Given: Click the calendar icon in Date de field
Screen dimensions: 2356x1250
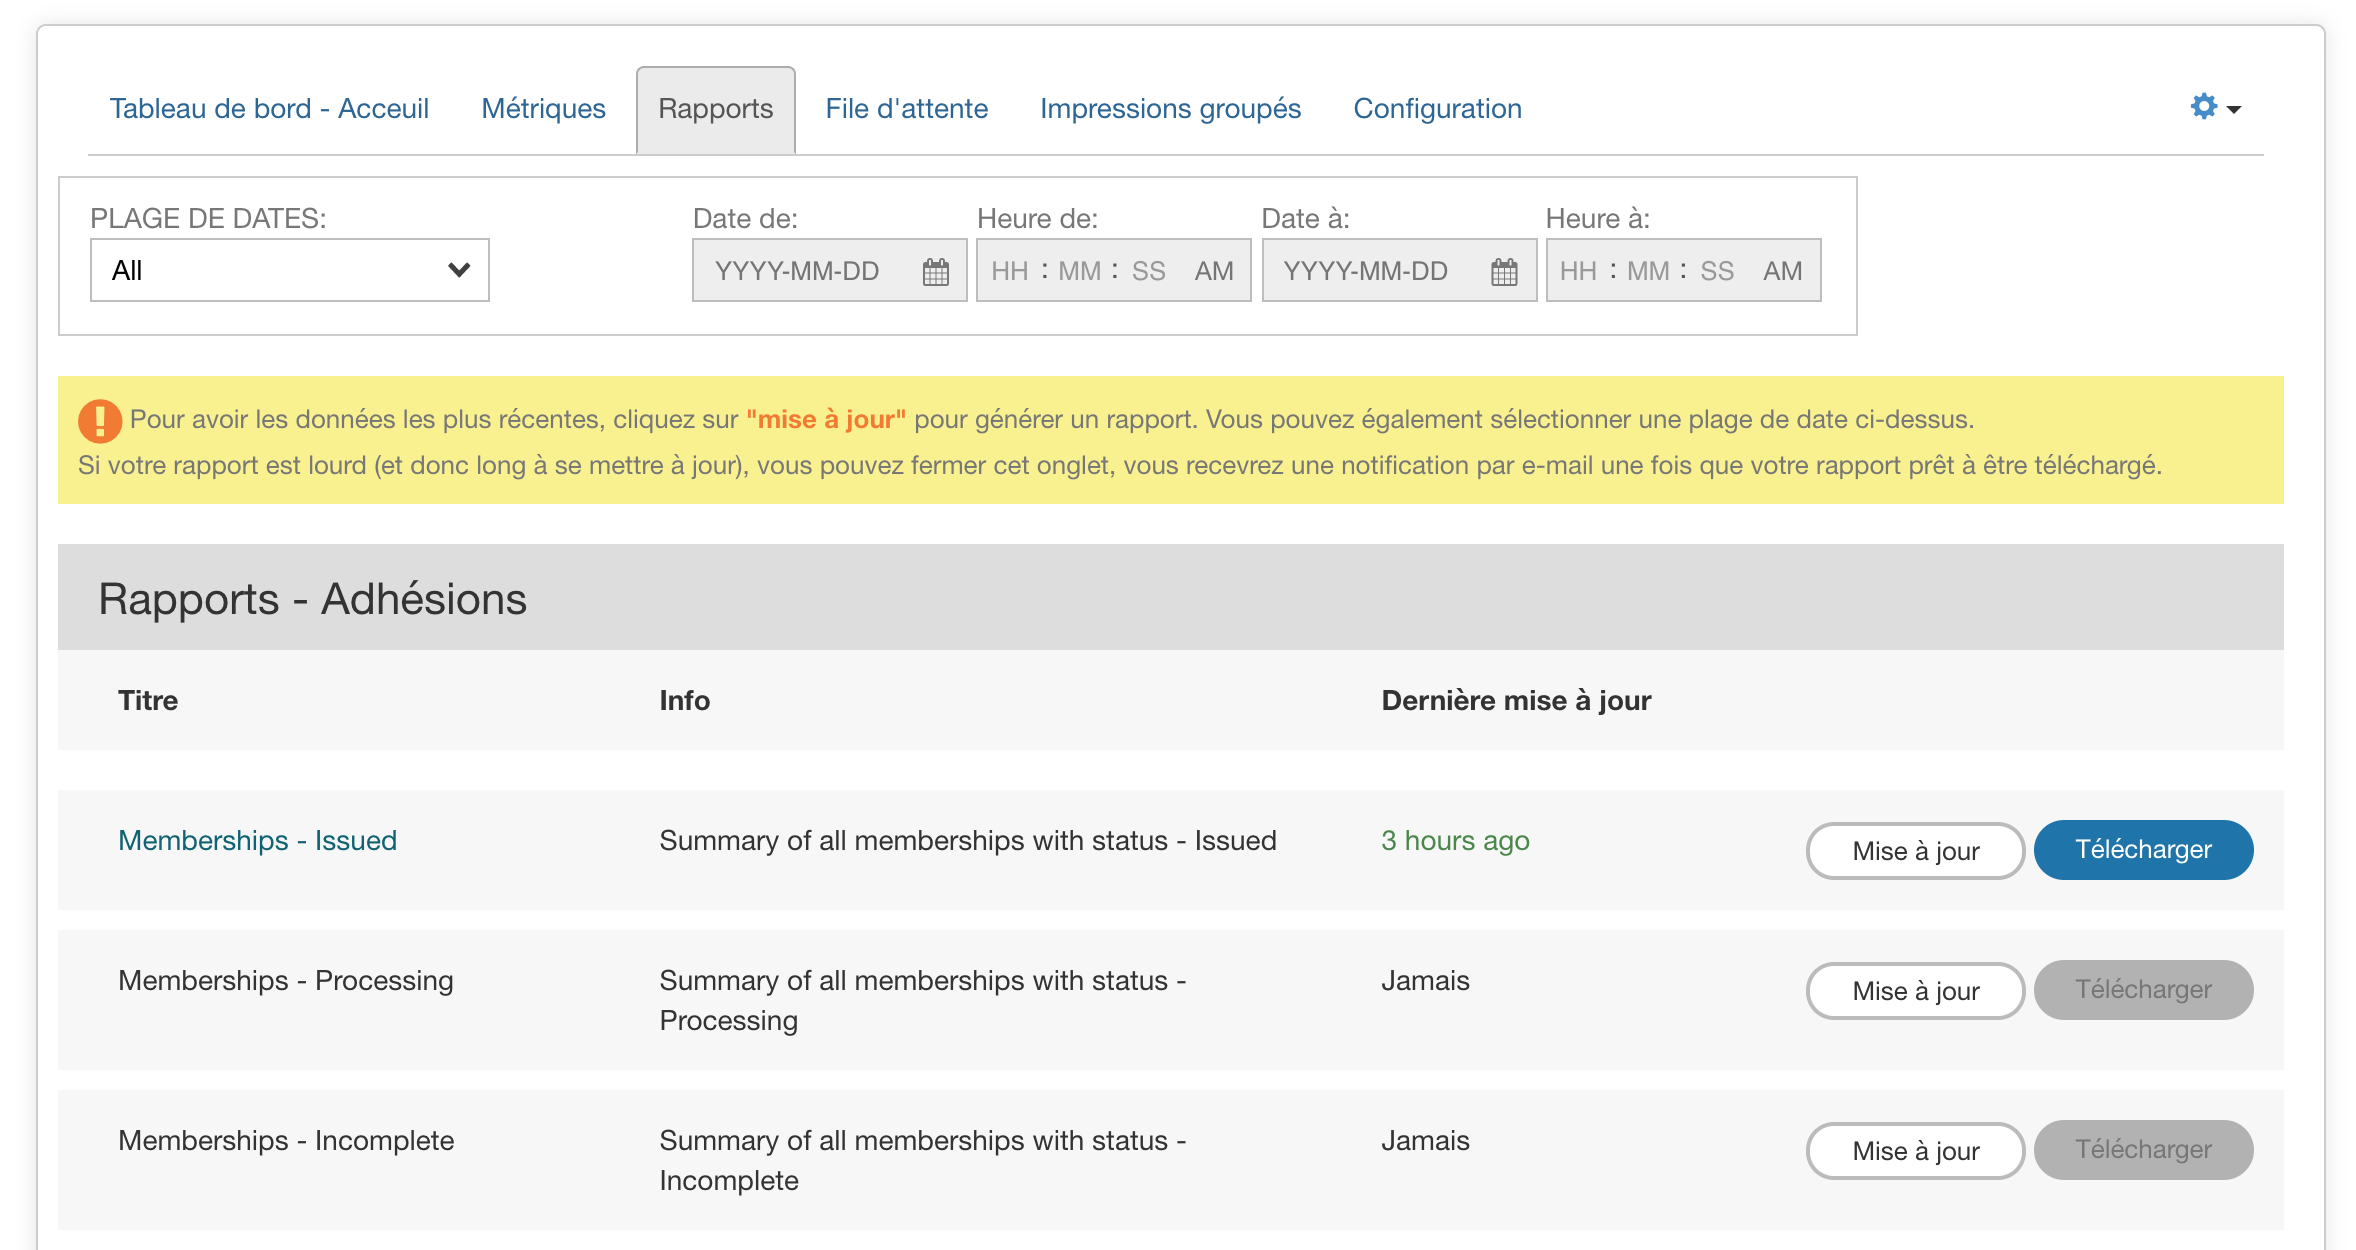Looking at the screenshot, I should (935, 271).
